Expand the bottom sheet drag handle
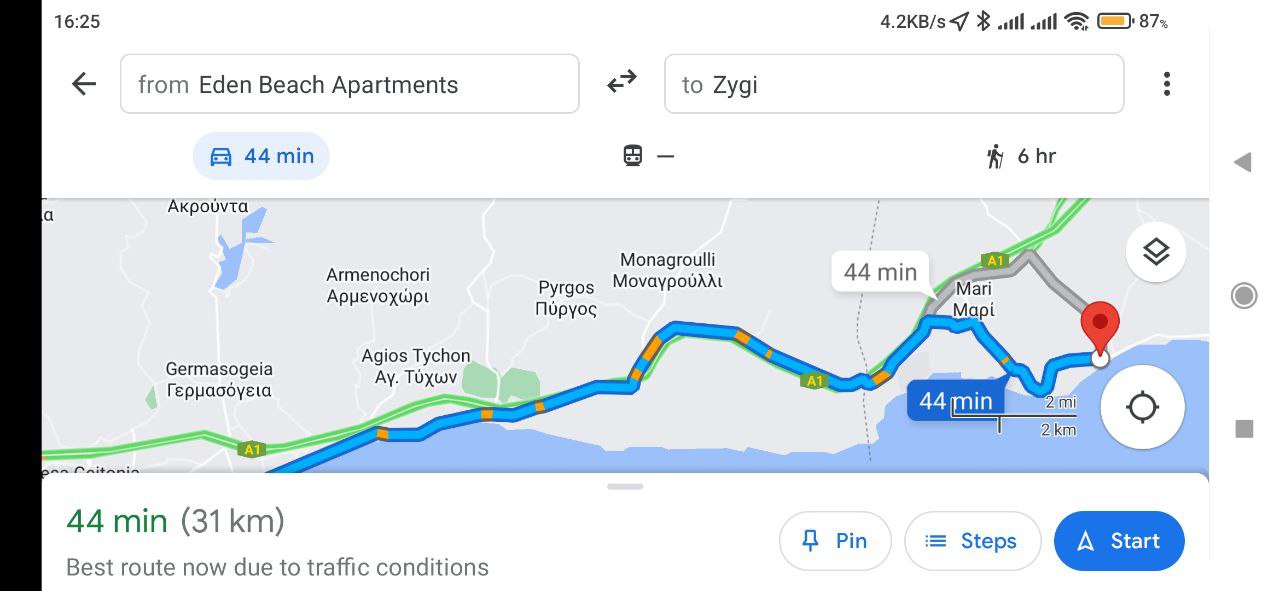This screenshot has height=591, width=1280. coord(625,487)
